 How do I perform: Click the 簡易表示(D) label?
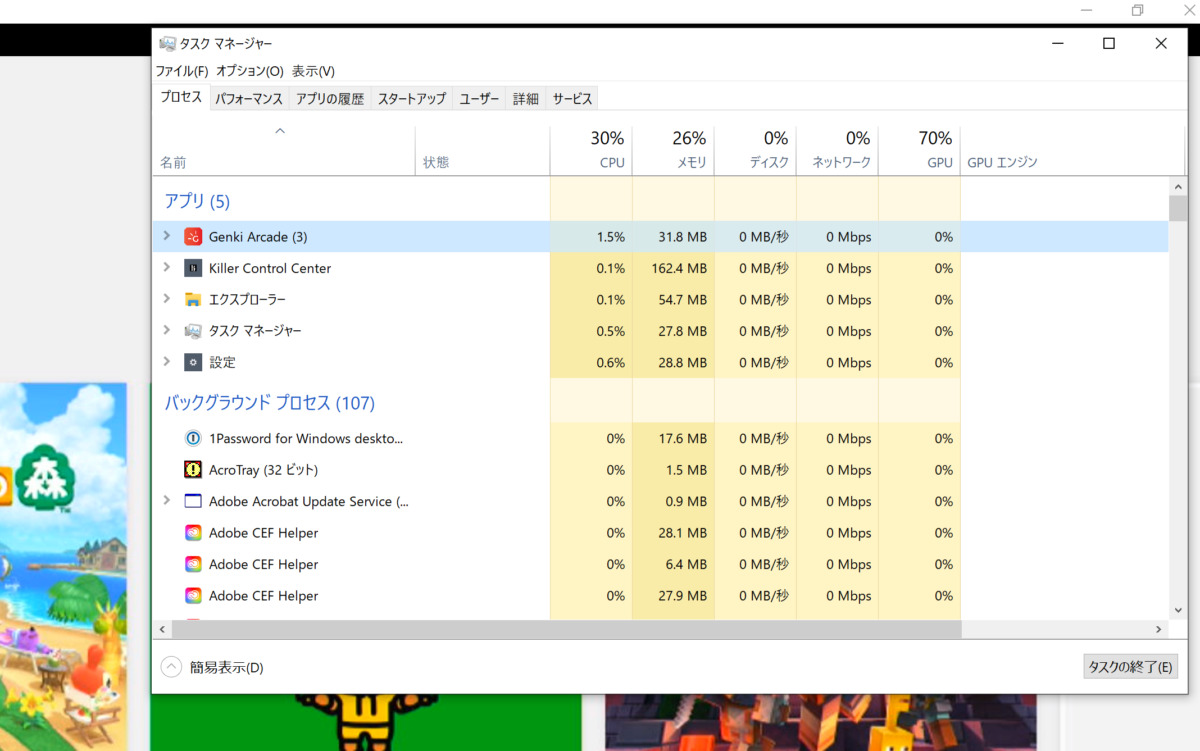coord(227,667)
